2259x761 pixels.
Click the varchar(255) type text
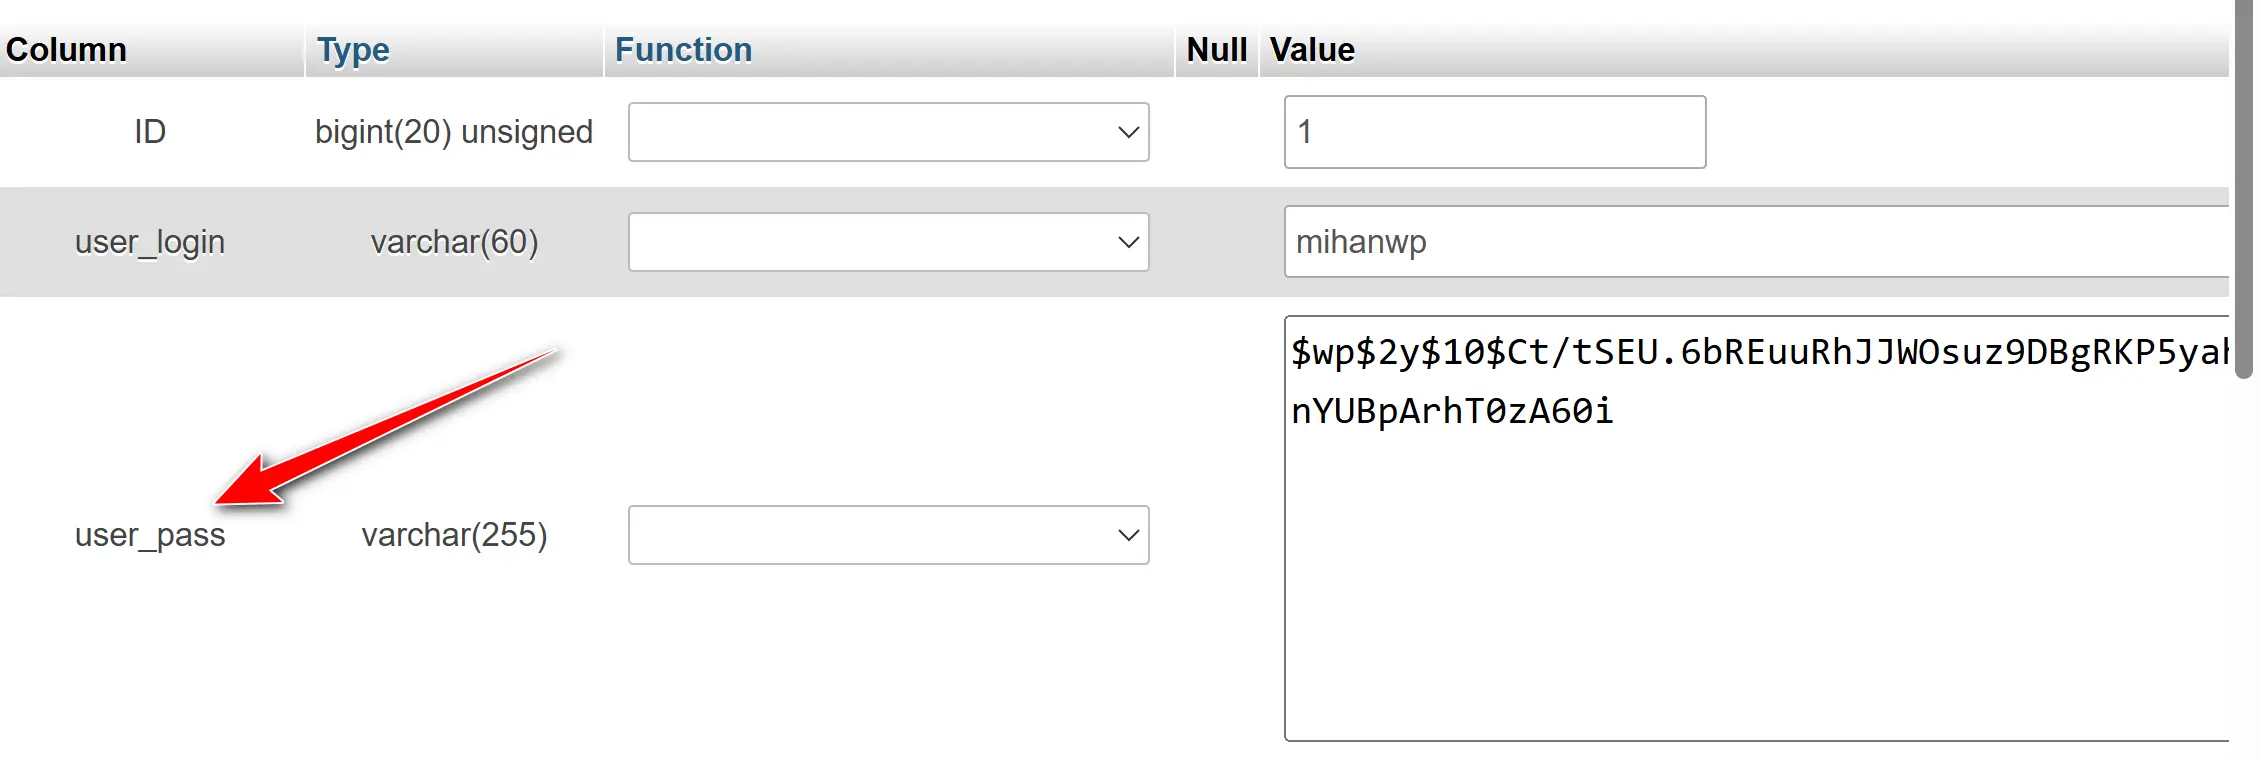454,535
